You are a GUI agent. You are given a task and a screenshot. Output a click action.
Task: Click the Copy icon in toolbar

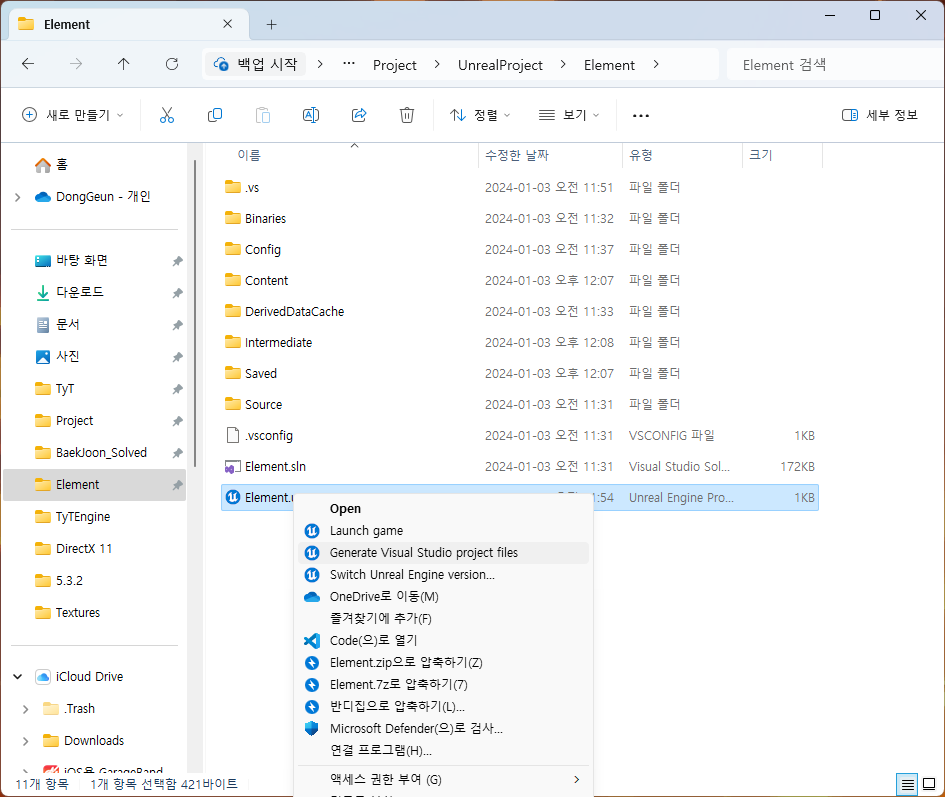click(215, 115)
